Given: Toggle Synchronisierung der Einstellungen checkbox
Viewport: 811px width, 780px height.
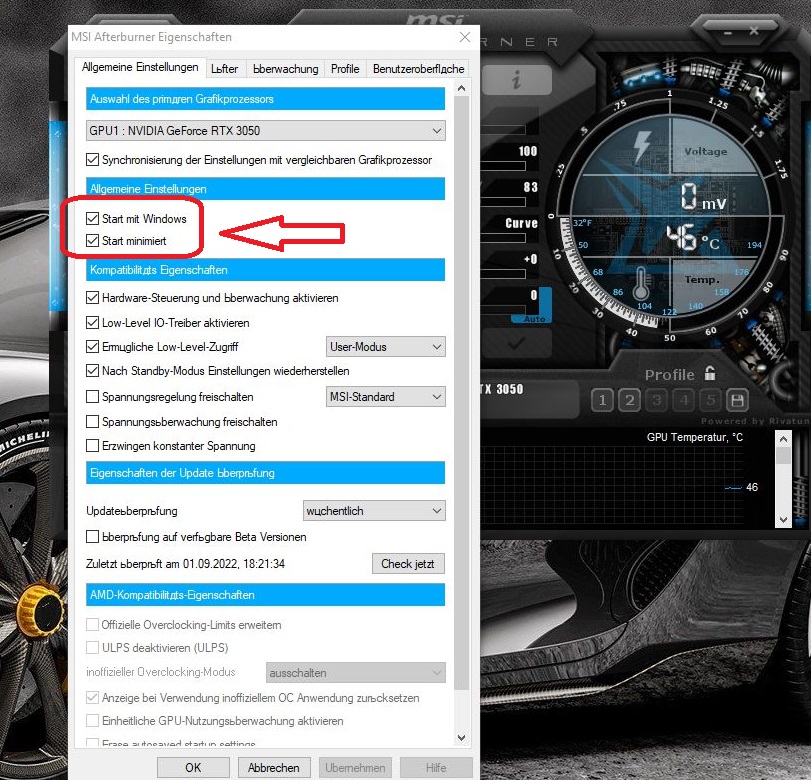Looking at the screenshot, I should coord(93,160).
